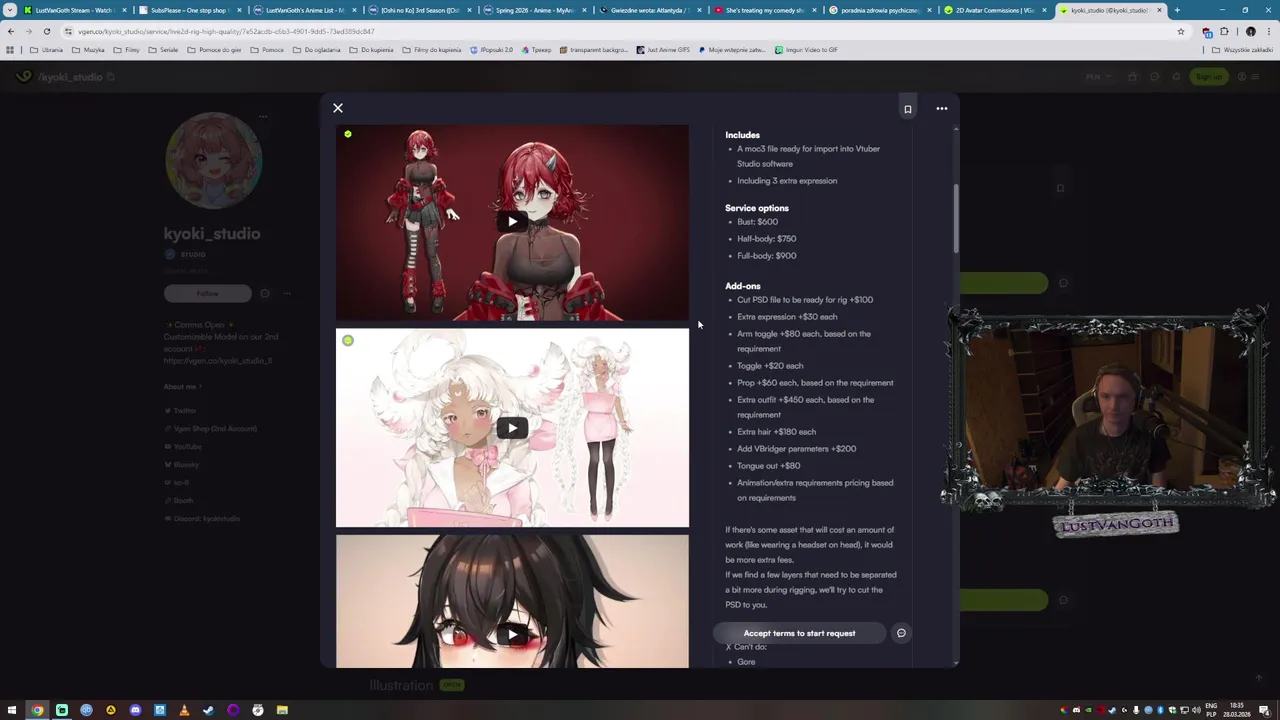Open Steam from the taskbar
1280x720 pixels.
pos(208,710)
